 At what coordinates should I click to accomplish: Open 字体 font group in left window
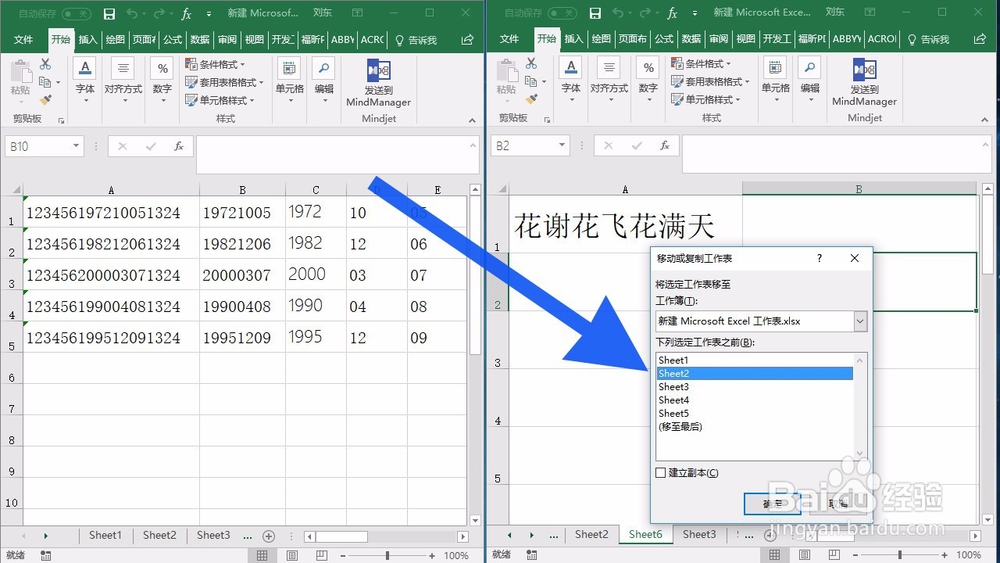(85, 80)
